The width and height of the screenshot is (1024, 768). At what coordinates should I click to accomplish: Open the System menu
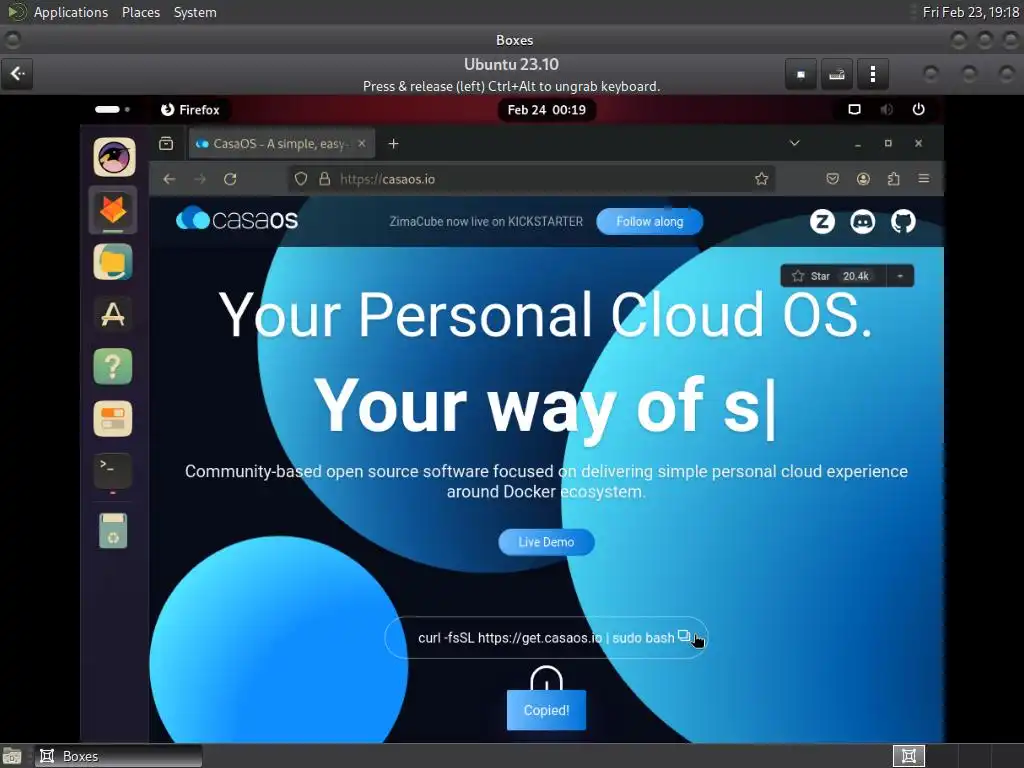(x=195, y=12)
